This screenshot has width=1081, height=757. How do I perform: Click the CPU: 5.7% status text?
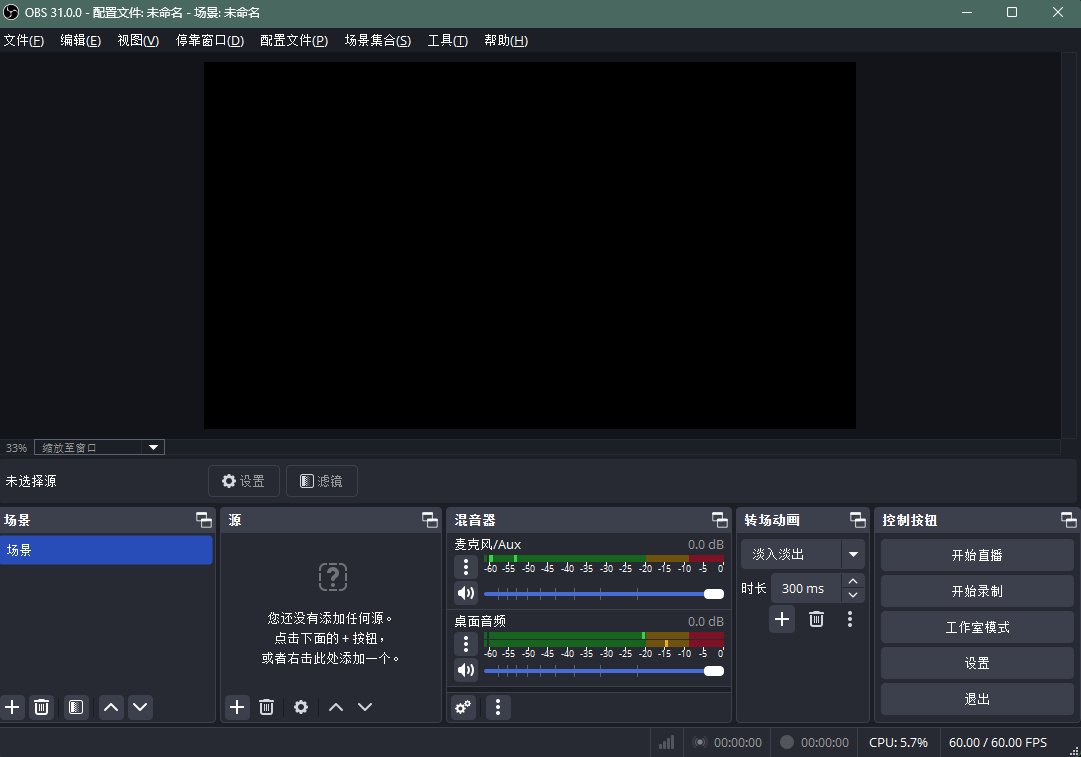click(x=898, y=743)
